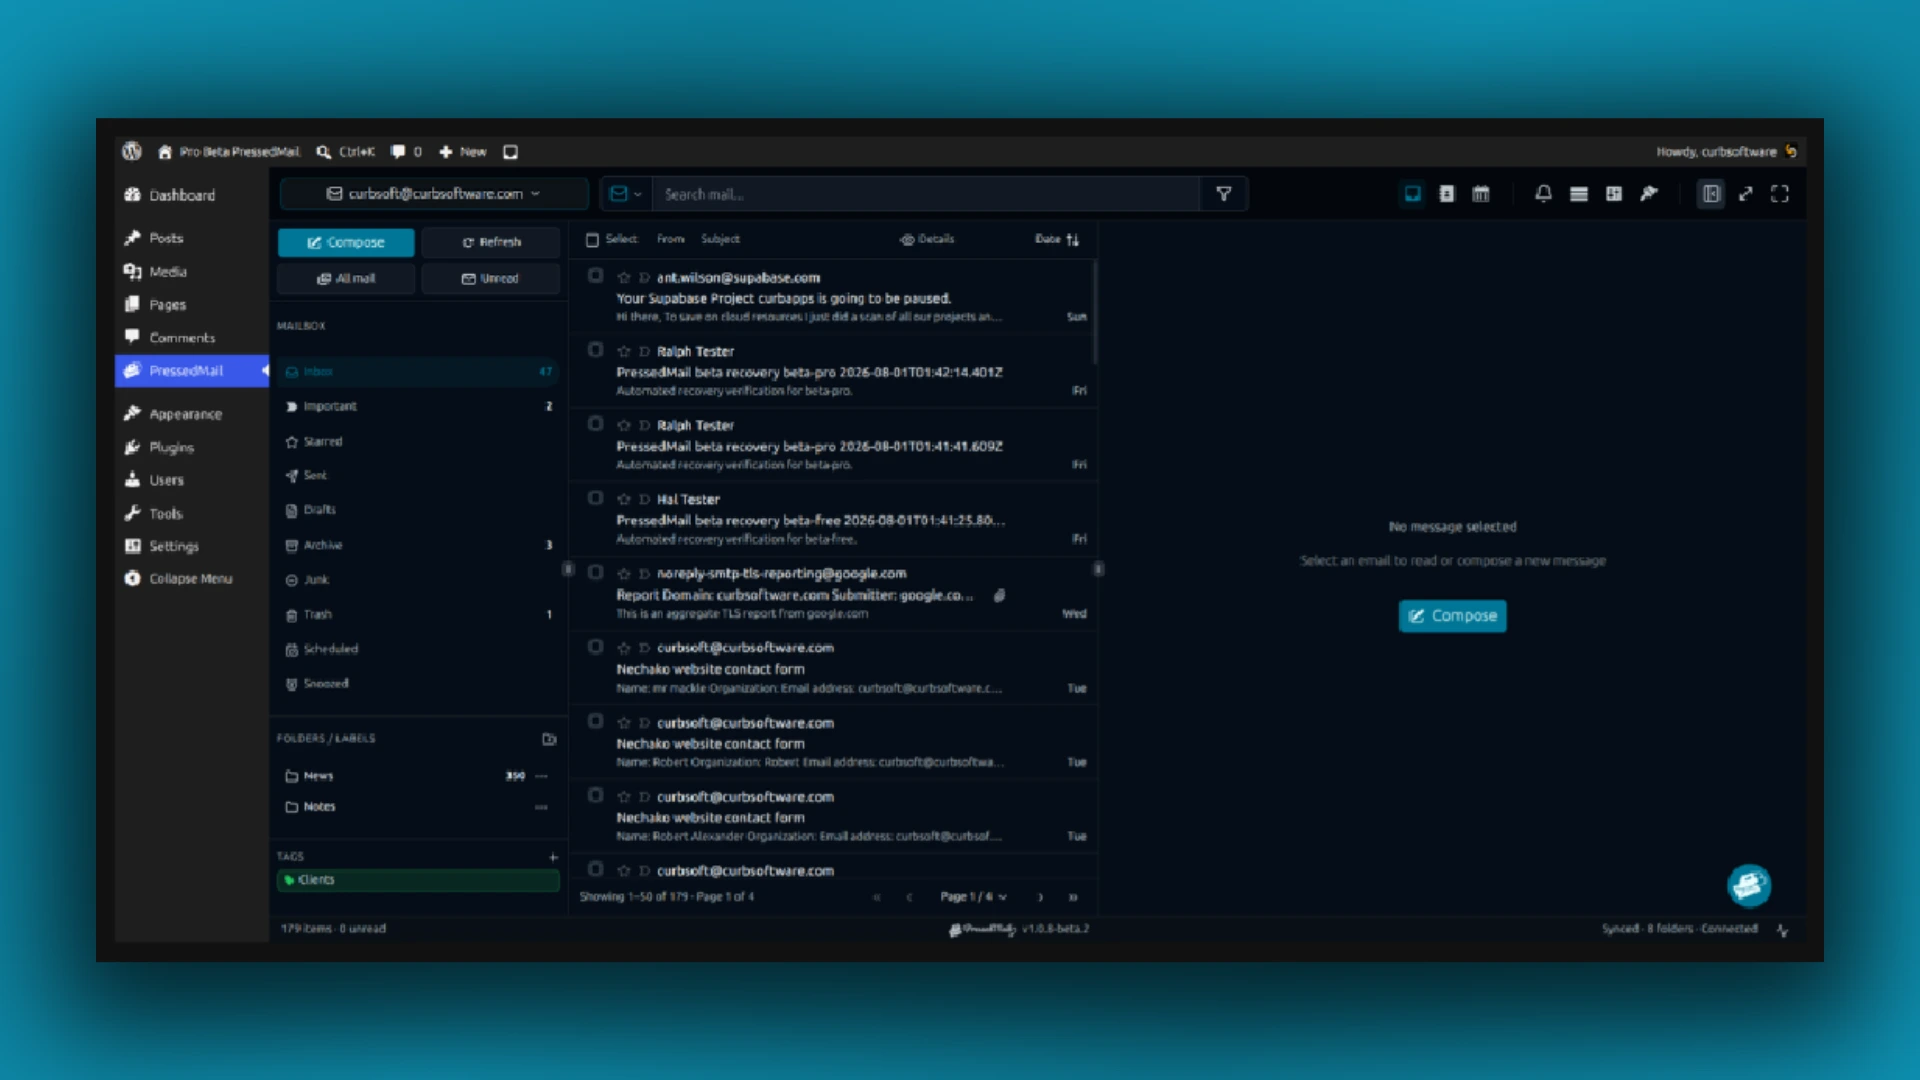Open comments bubble in admin bar

406,152
